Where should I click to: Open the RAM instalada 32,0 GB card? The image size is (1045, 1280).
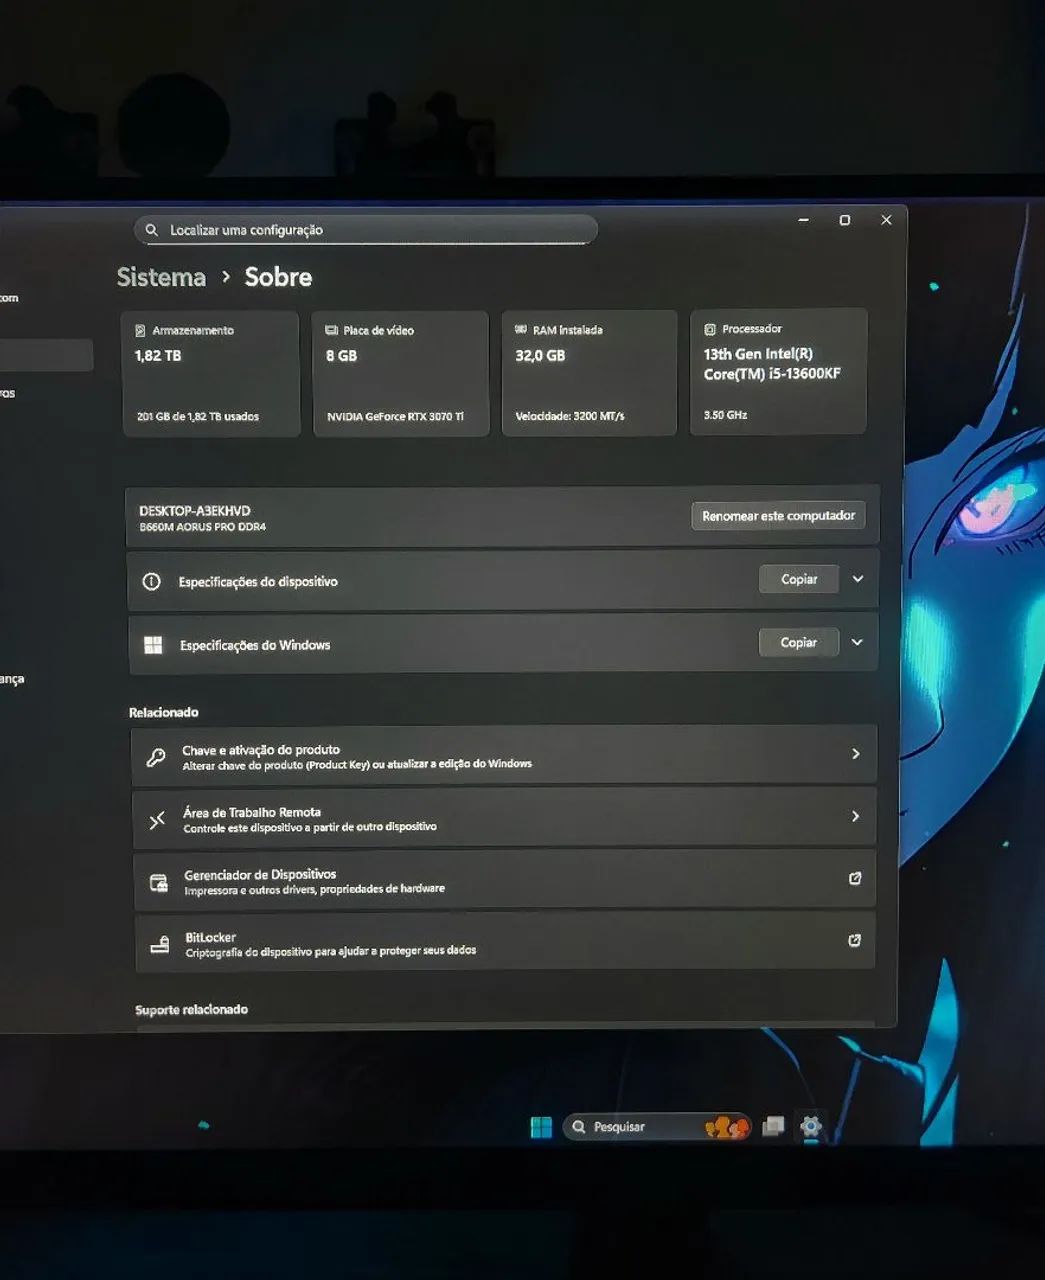point(589,372)
